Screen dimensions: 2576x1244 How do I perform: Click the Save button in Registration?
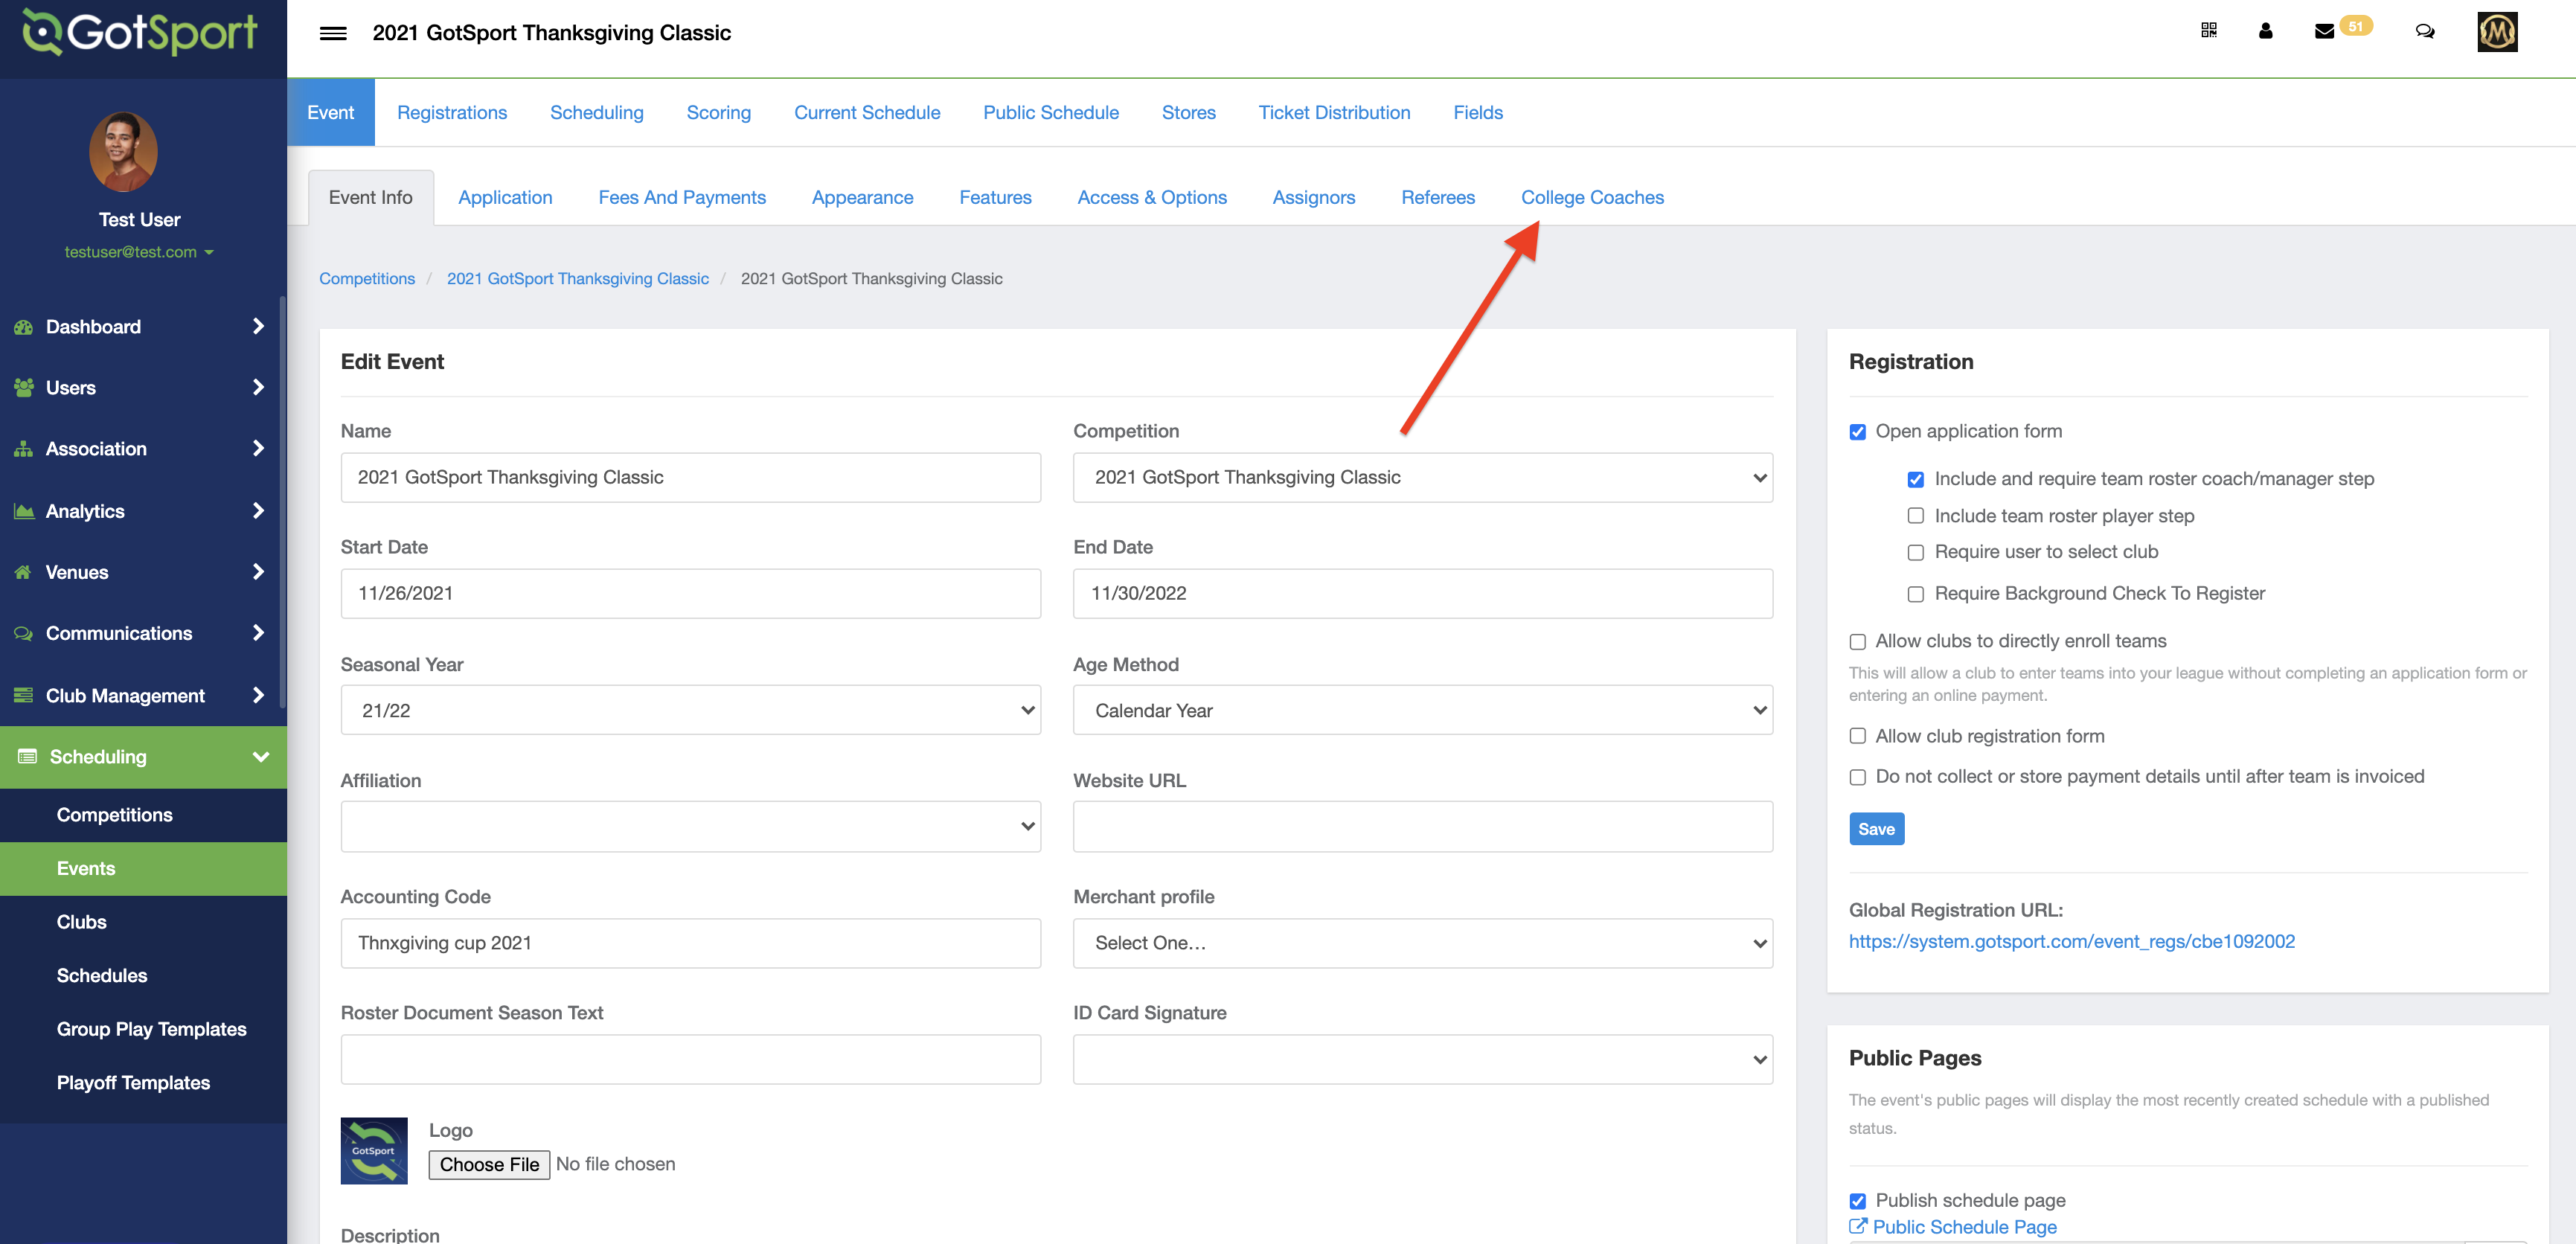tap(1876, 829)
